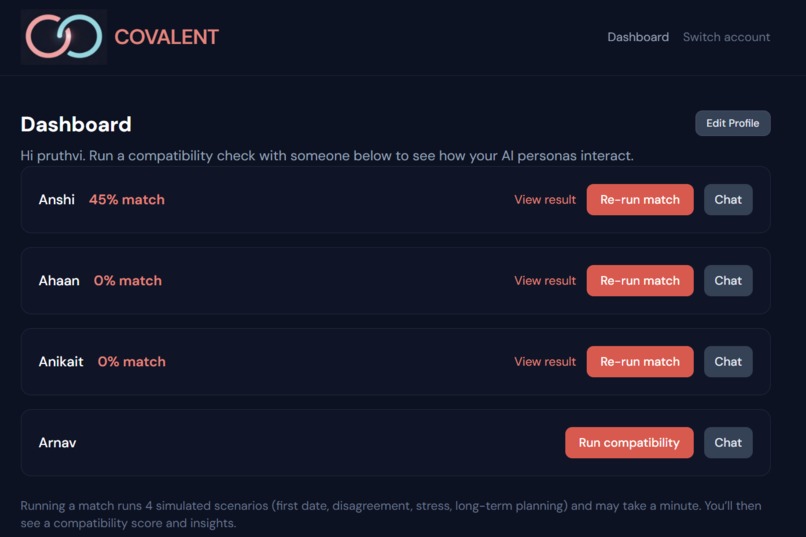This screenshot has height=537, width=806.
Task: Select the name Ahaan
Action: (x=59, y=281)
